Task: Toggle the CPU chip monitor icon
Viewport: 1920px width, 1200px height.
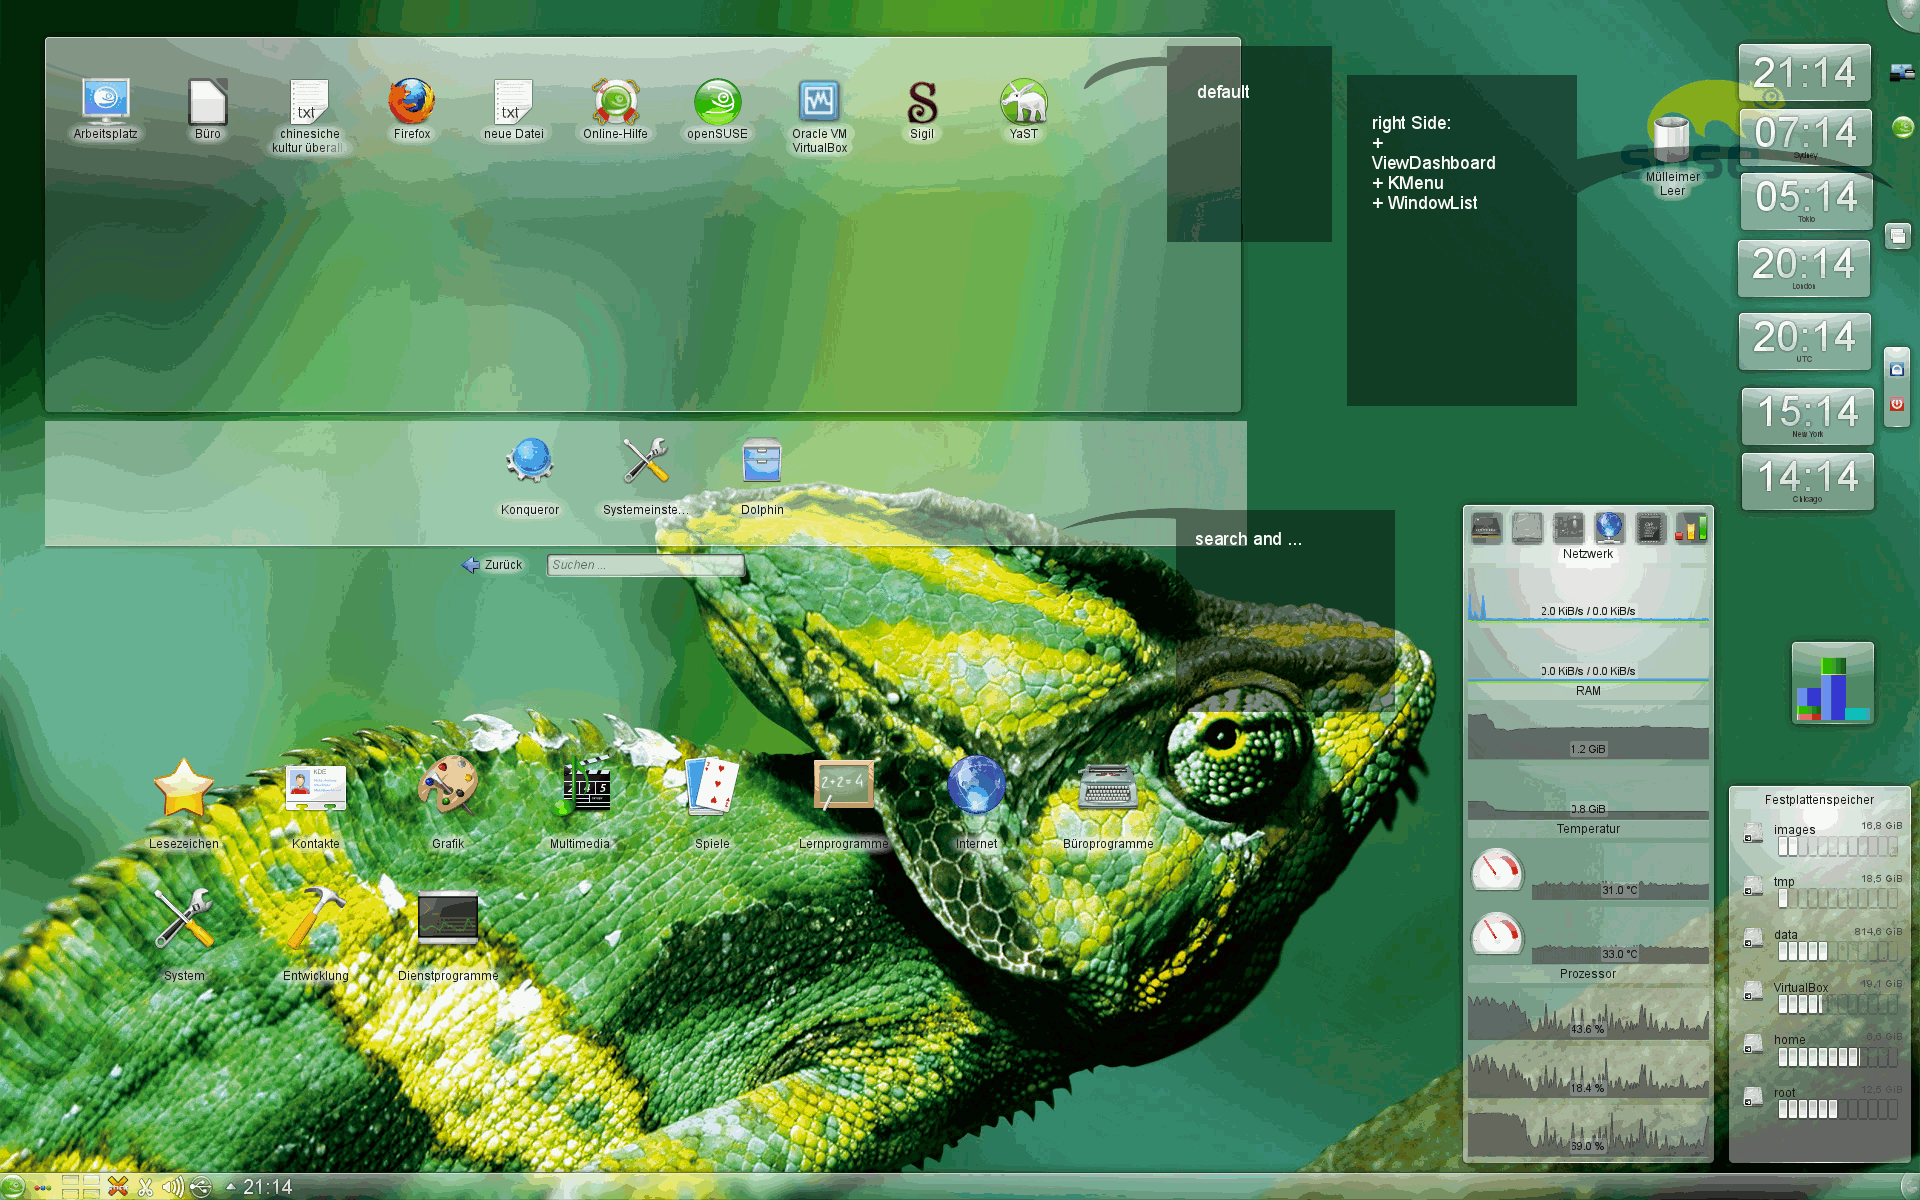Action: pos(1650,527)
